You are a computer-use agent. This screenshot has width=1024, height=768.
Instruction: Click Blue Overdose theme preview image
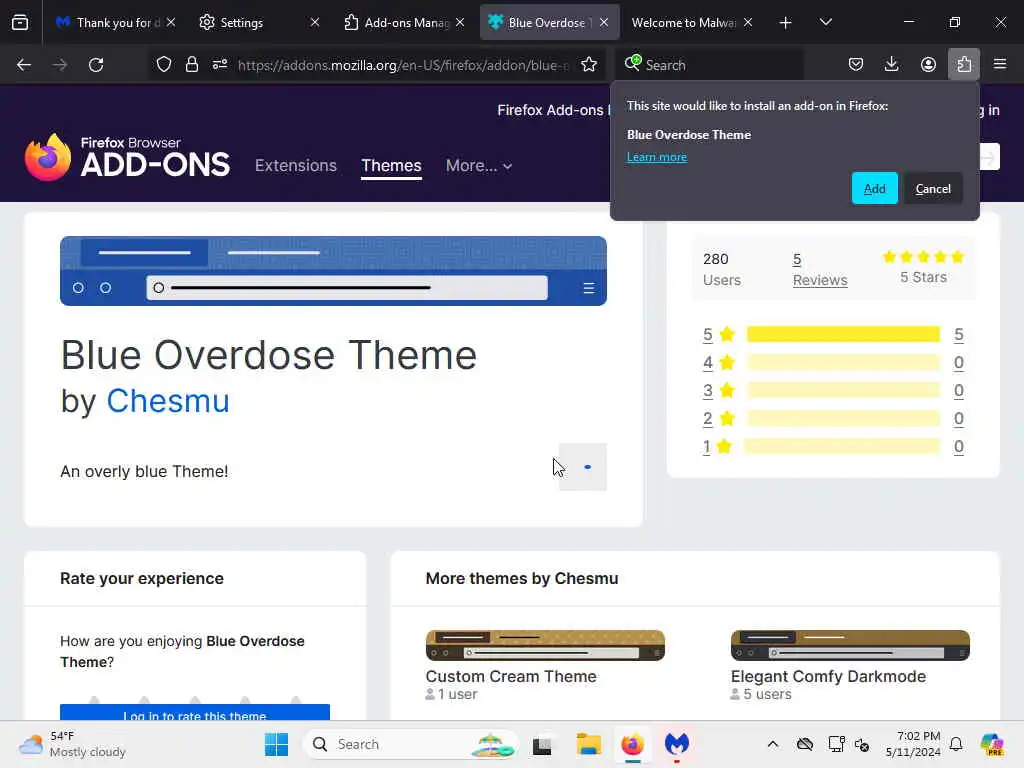(333, 270)
